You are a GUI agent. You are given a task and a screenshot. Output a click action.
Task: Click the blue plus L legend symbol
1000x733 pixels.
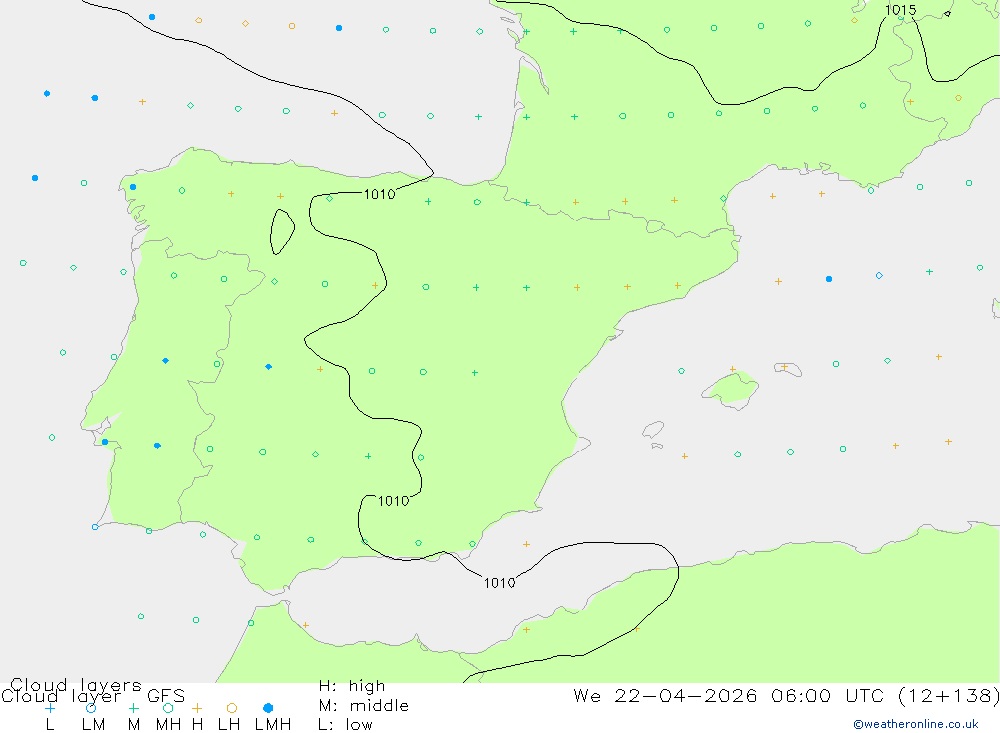50,708
